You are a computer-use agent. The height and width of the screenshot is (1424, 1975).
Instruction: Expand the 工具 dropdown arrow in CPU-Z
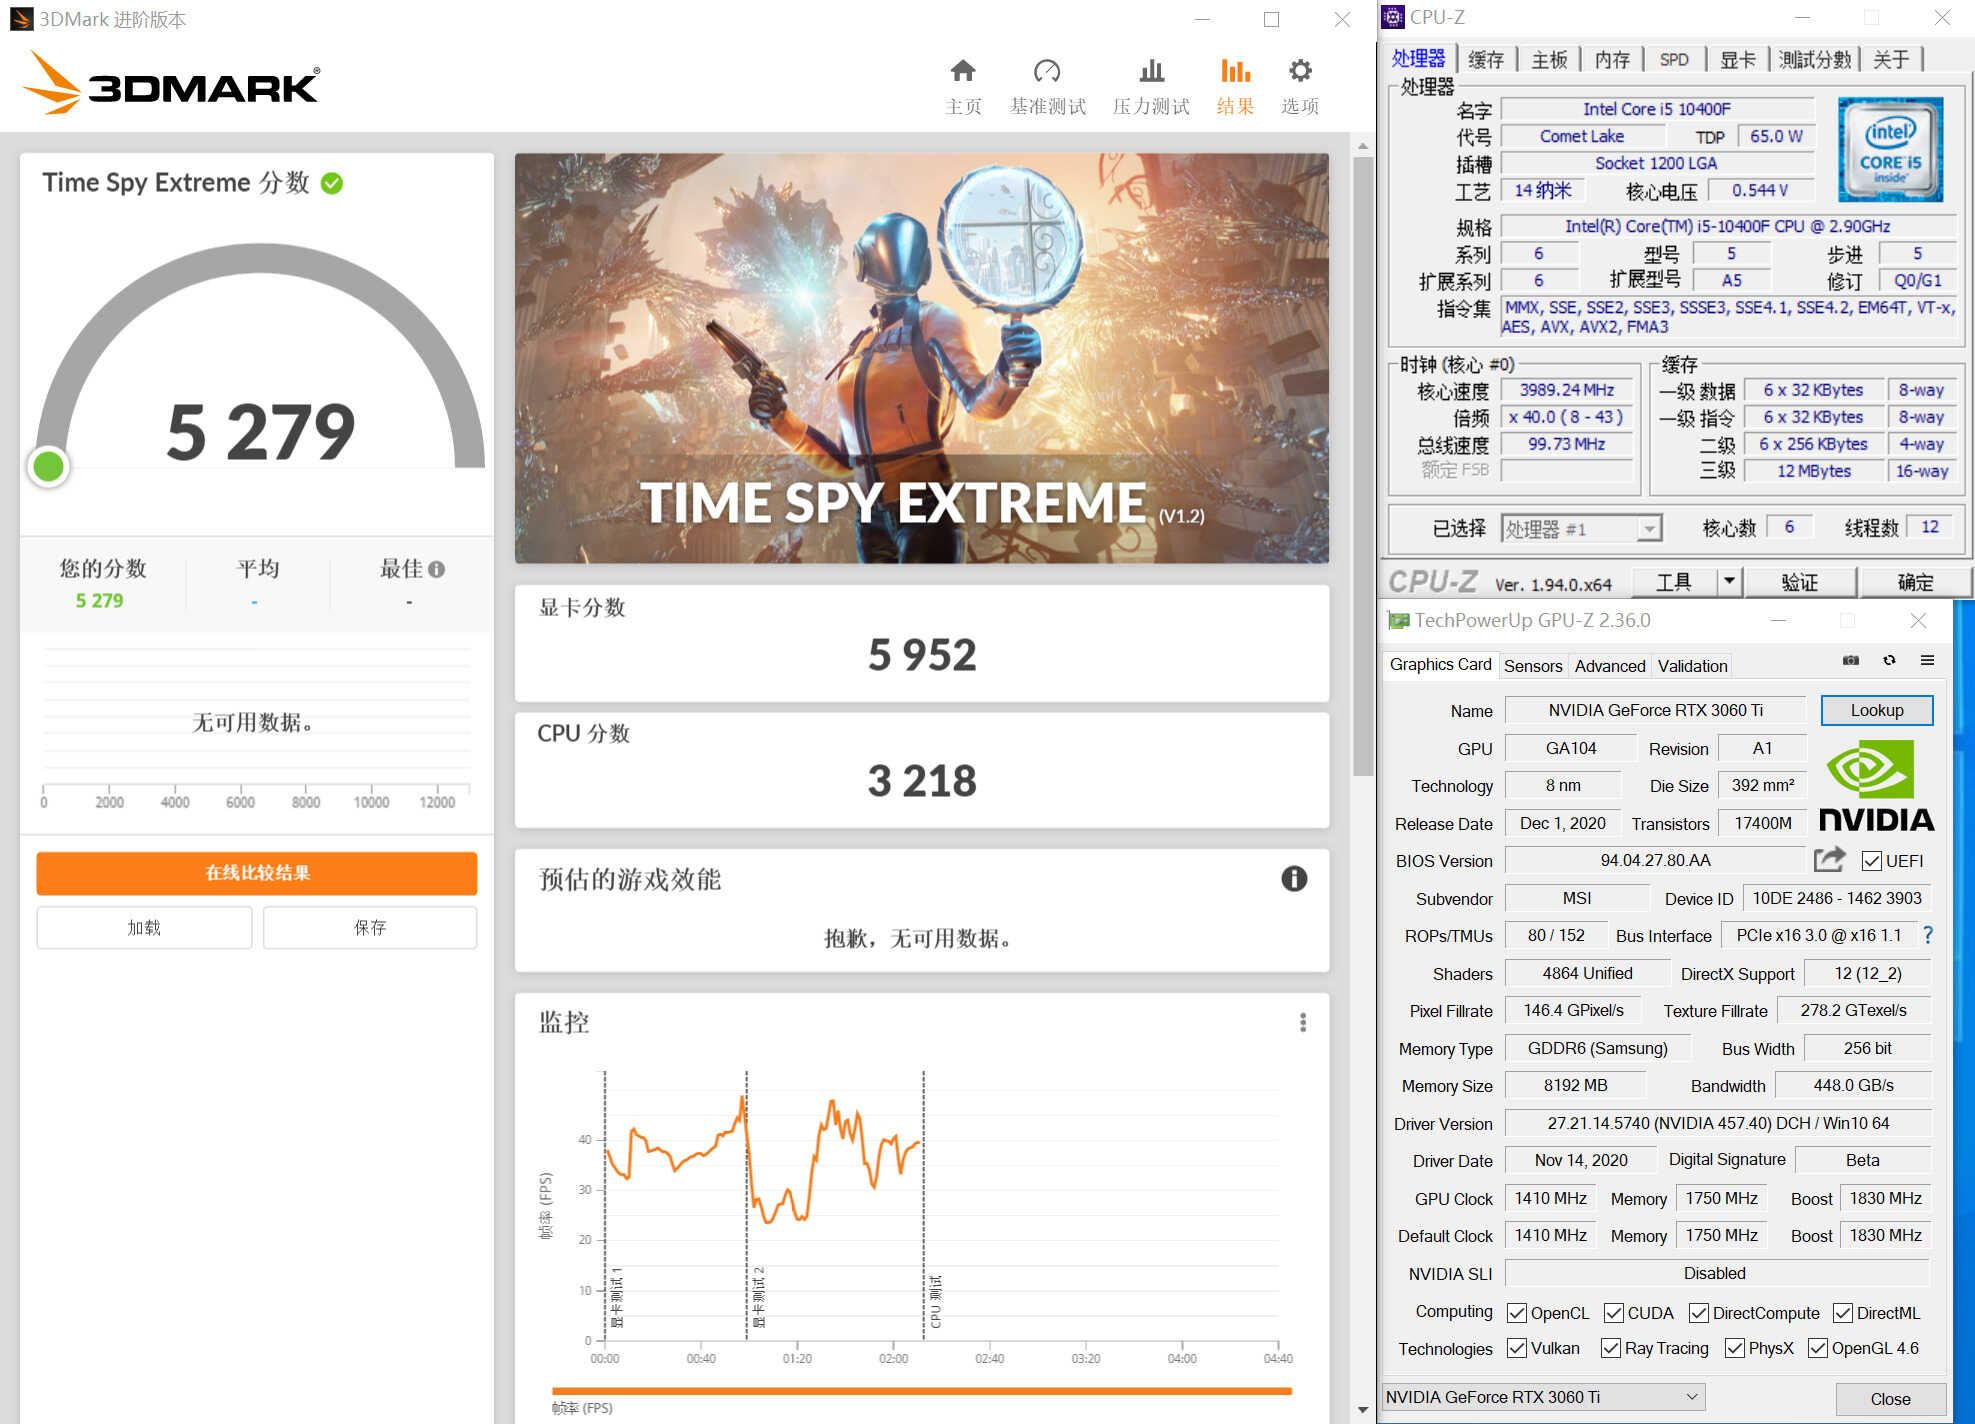(1729, 581)
